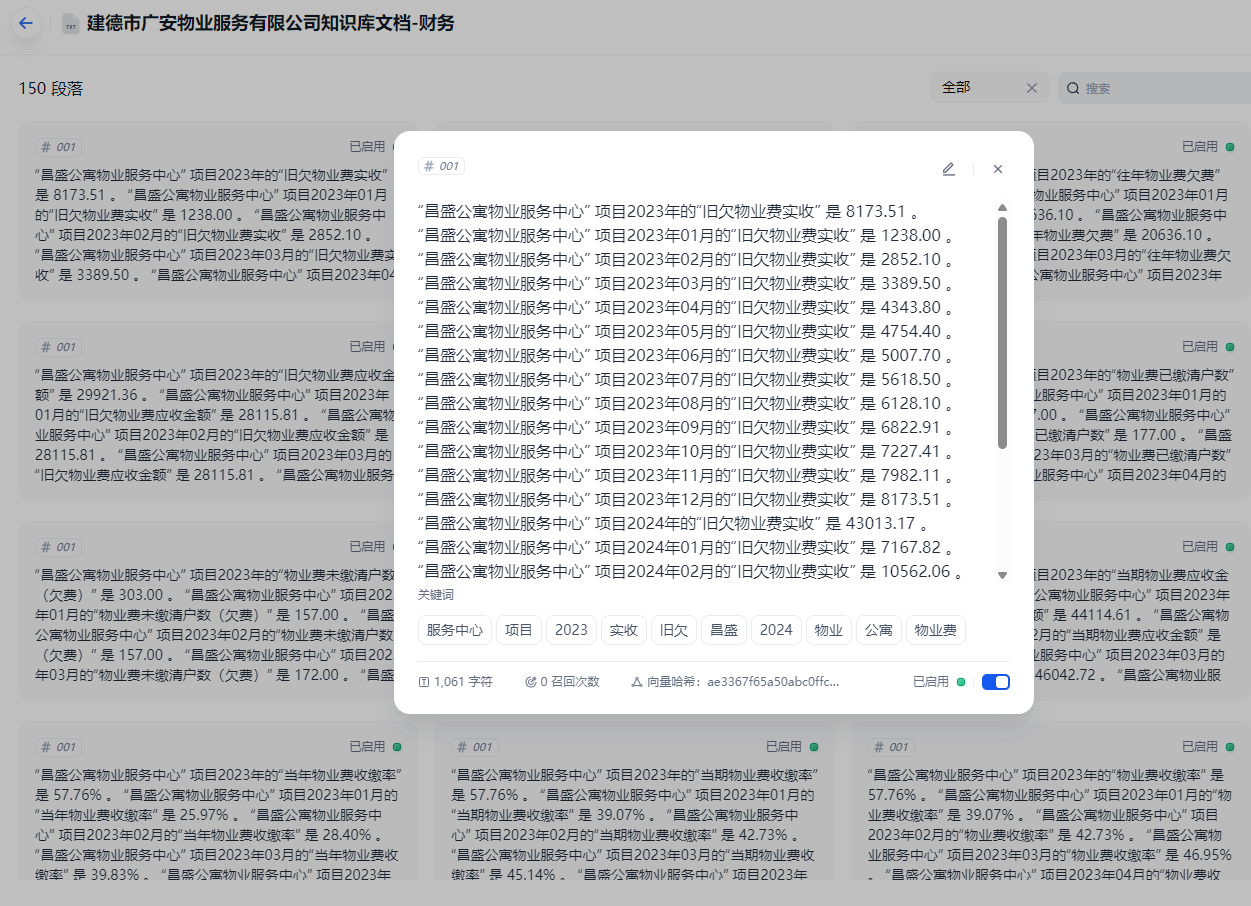Select the 旧欠 keyword tag
The width and height of the screenshot is (1251, 906).
(674, 630)
